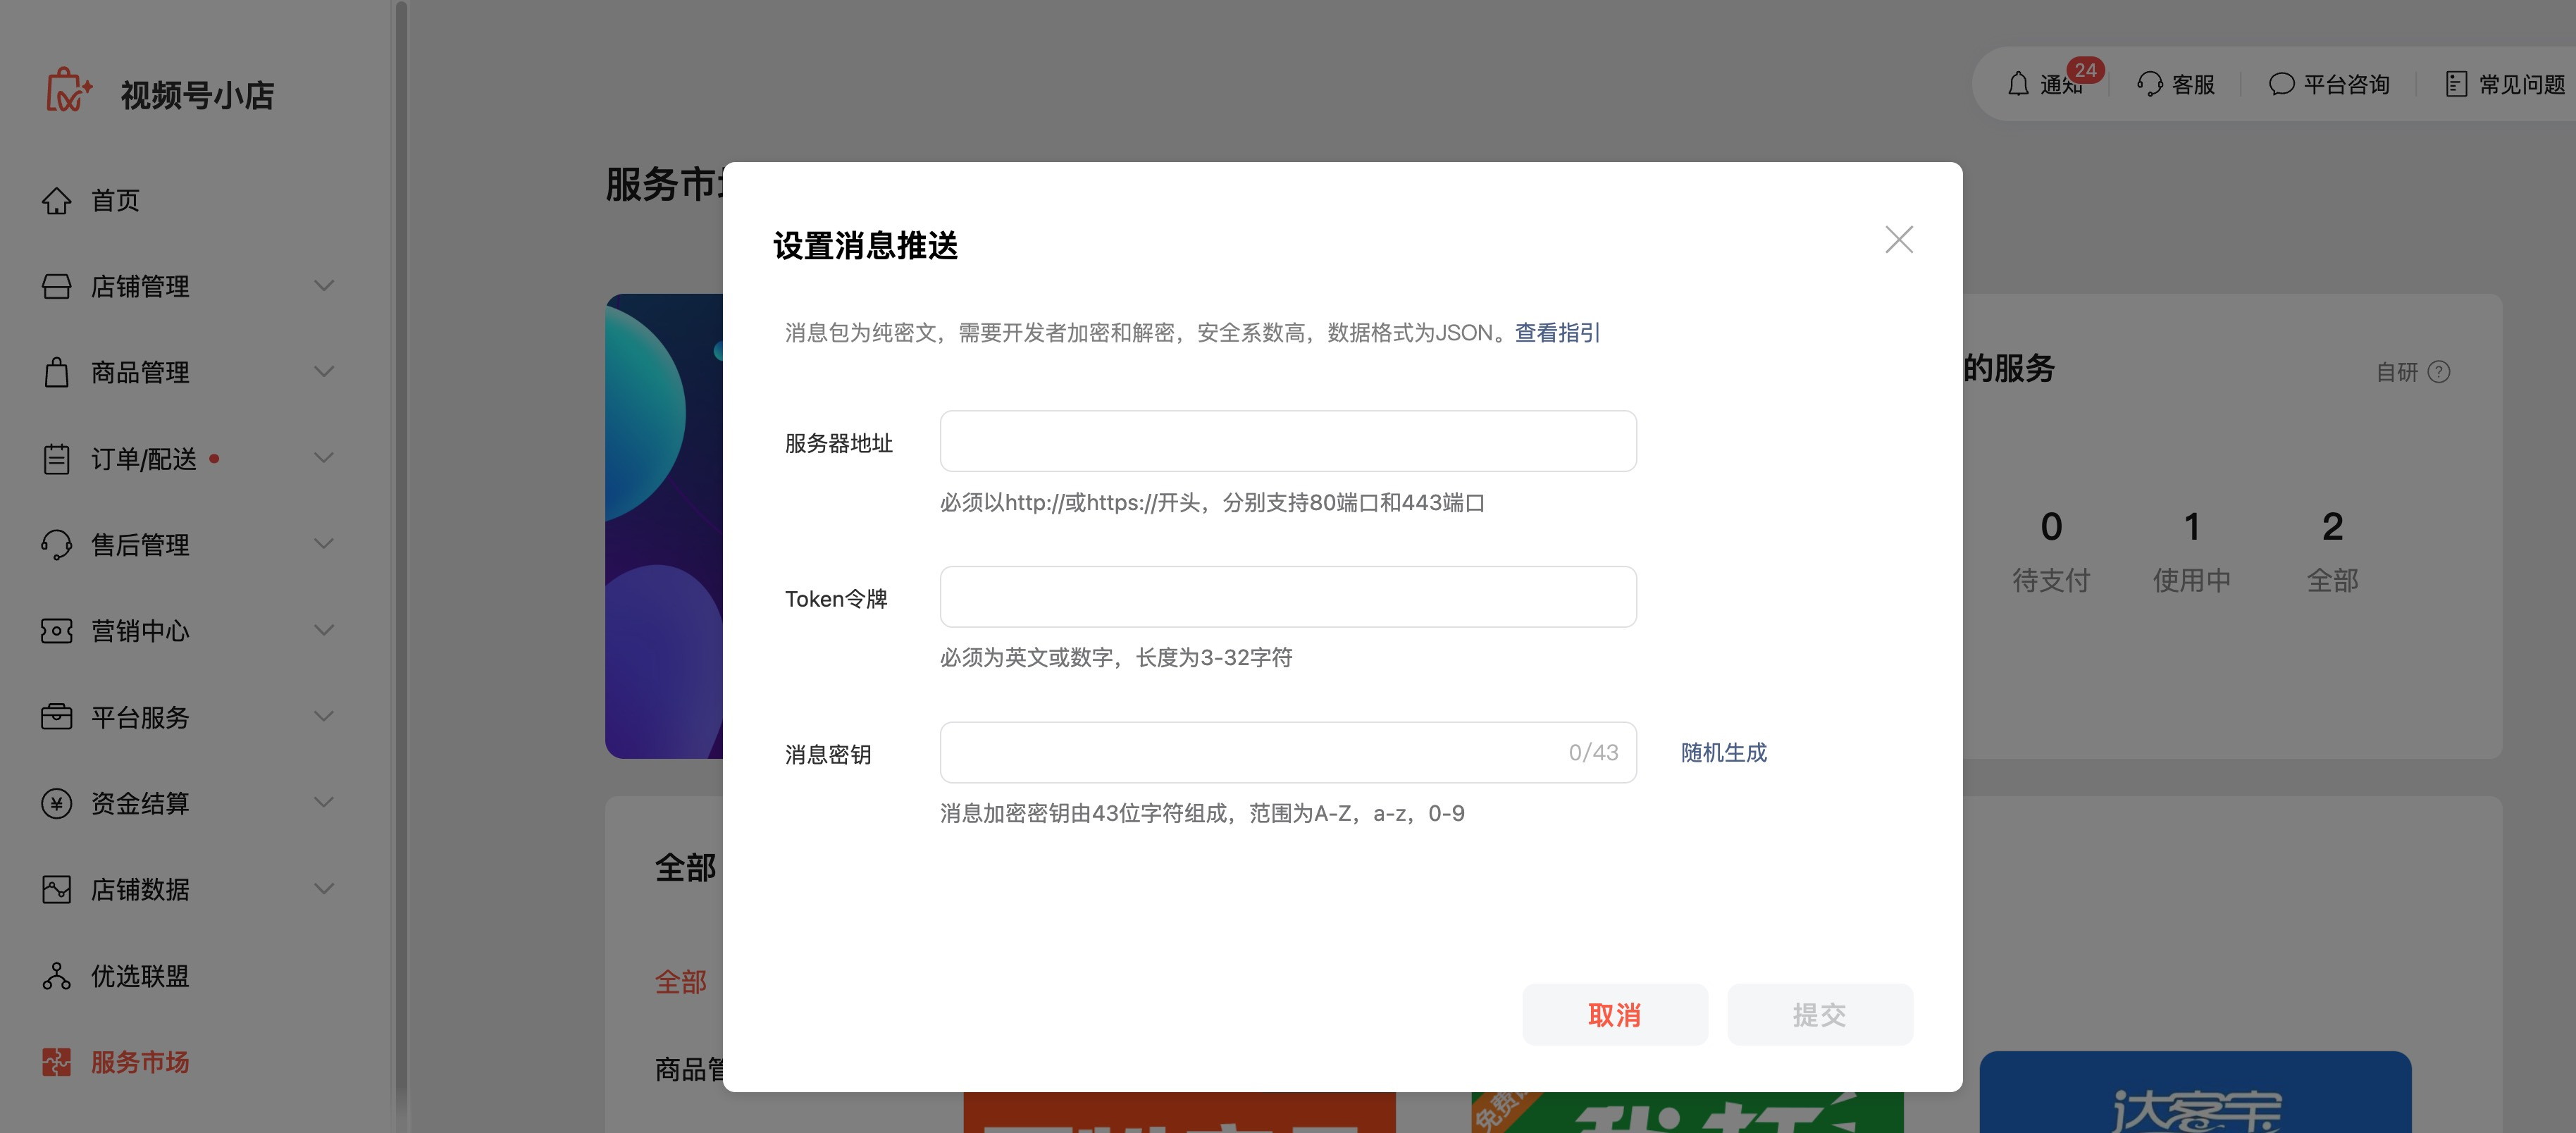2576x1133 pixels.
Task: Click the notification bell icon
Action: (2018, 84)
